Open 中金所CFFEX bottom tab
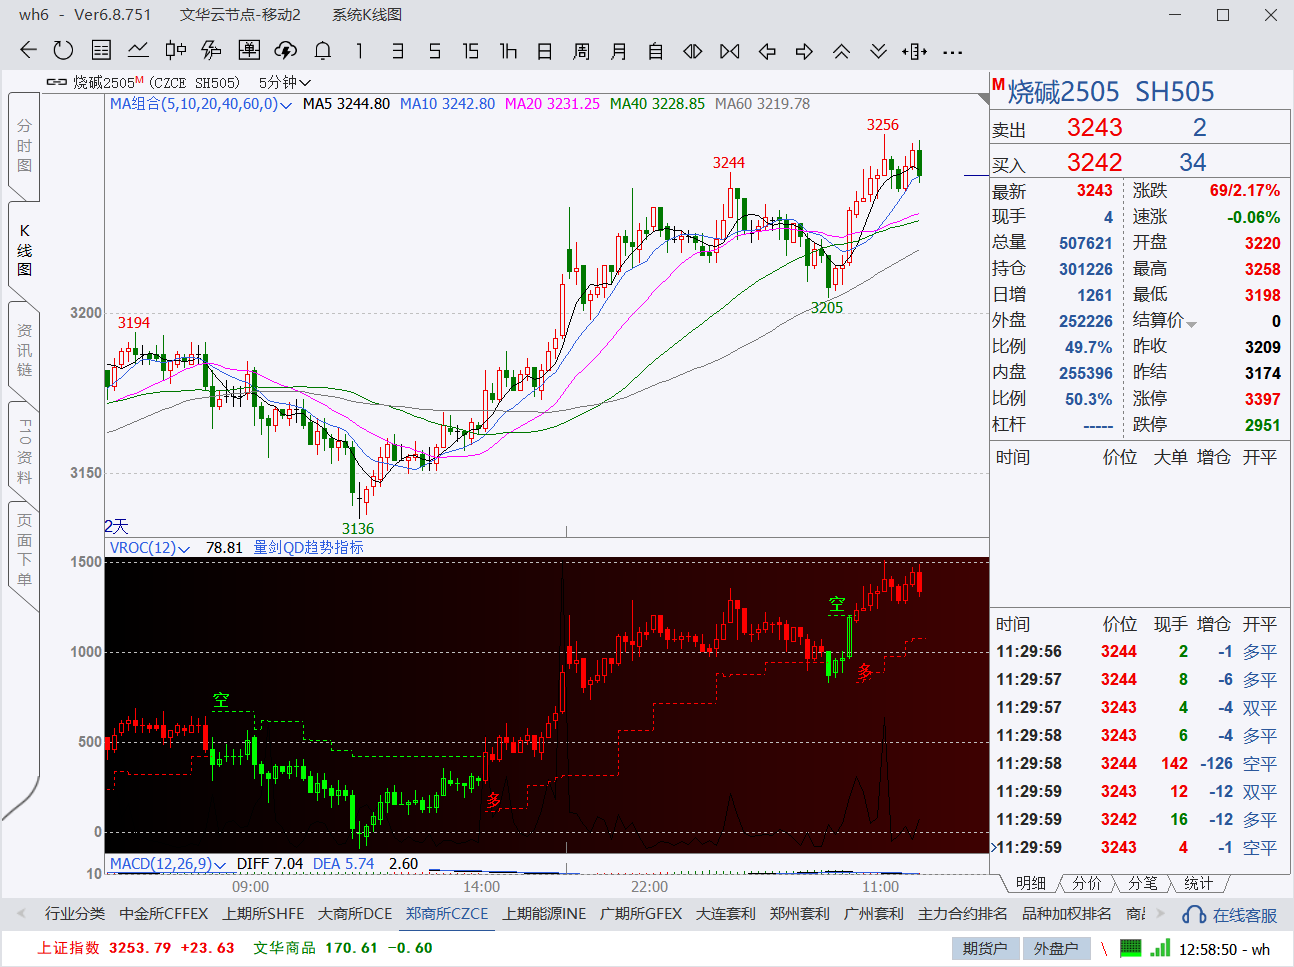1294x967 pixels. (x=164, y=914)
